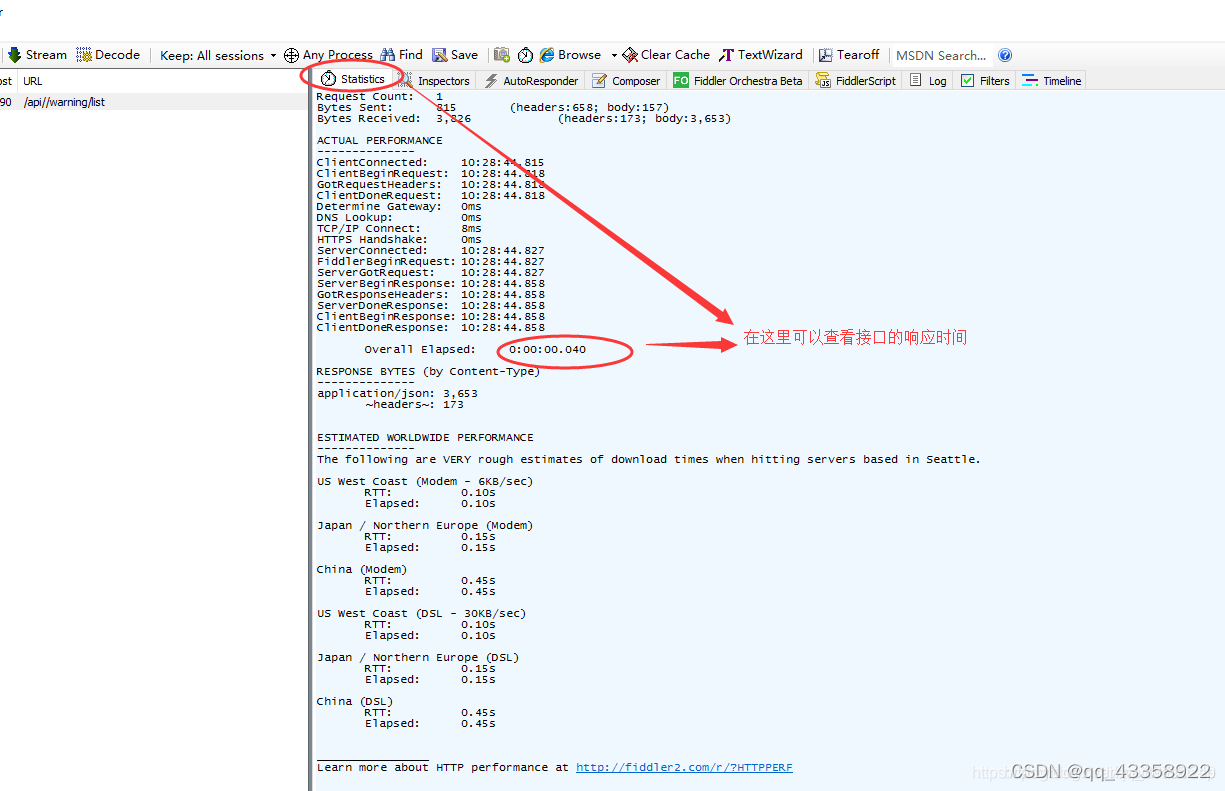Click the Decode toolbar button
1225x791 pixels.
pyautogui.click(x=108, y=55)
